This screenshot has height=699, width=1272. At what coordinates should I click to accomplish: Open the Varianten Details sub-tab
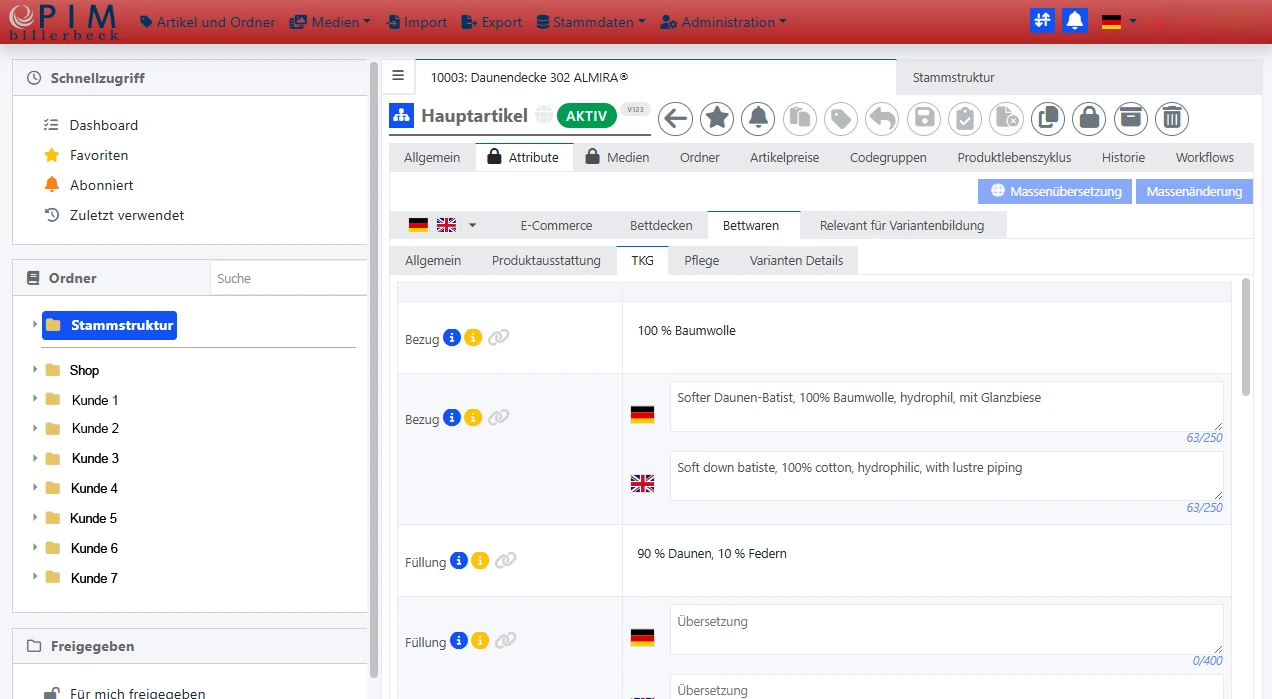[796, 260]
